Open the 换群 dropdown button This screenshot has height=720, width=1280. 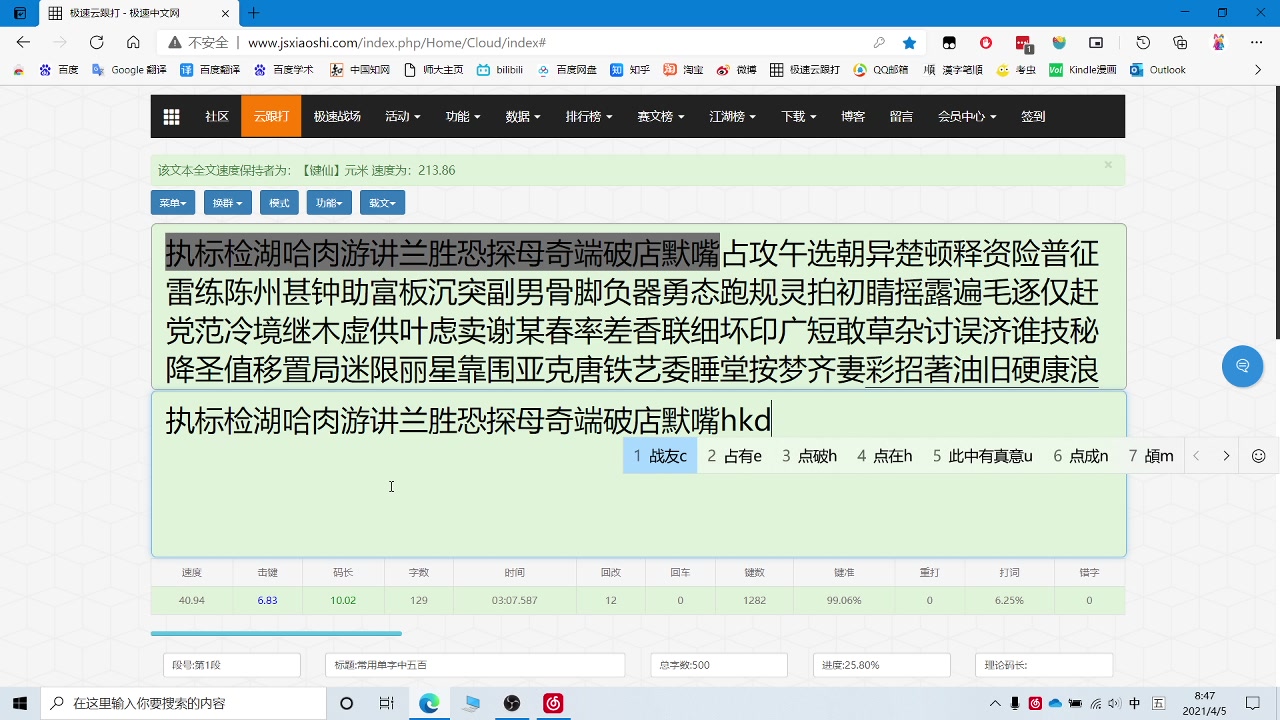228,203
